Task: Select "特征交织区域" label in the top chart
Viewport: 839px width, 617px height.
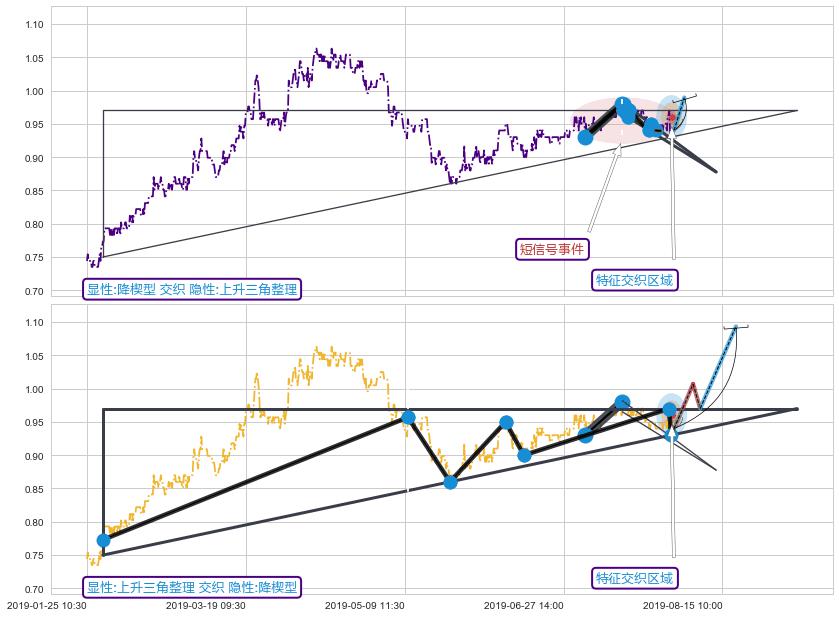Action: pyautogui.click(x=635, y=280)
